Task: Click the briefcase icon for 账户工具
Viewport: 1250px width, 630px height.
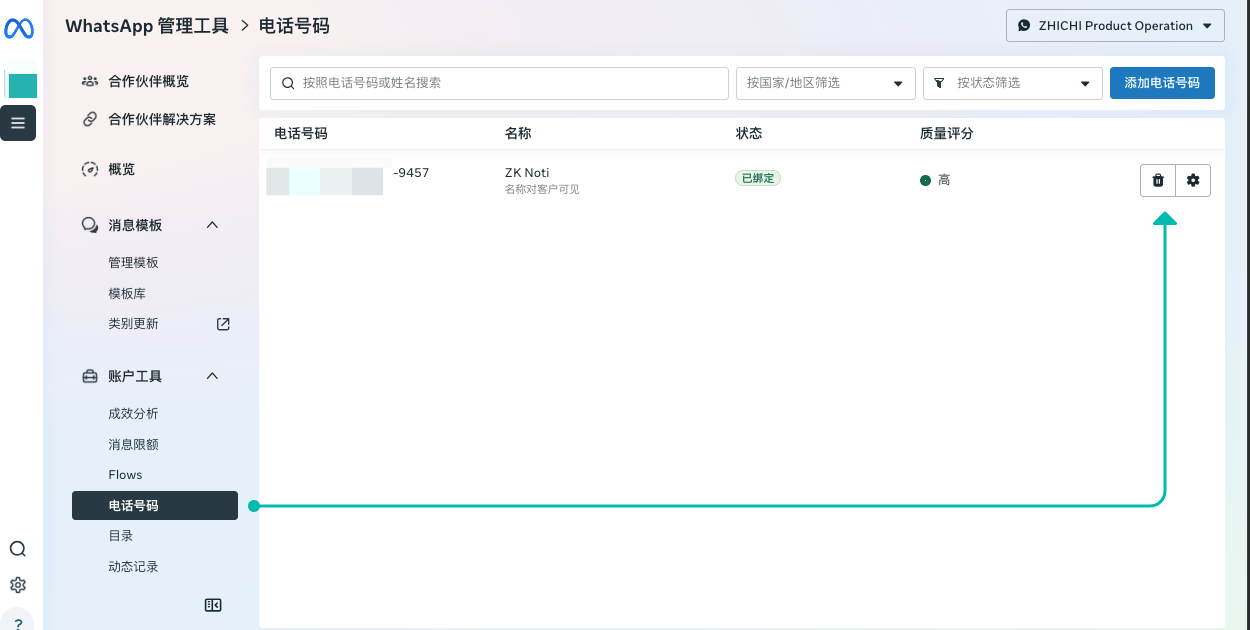Action: tap(90, 376)
